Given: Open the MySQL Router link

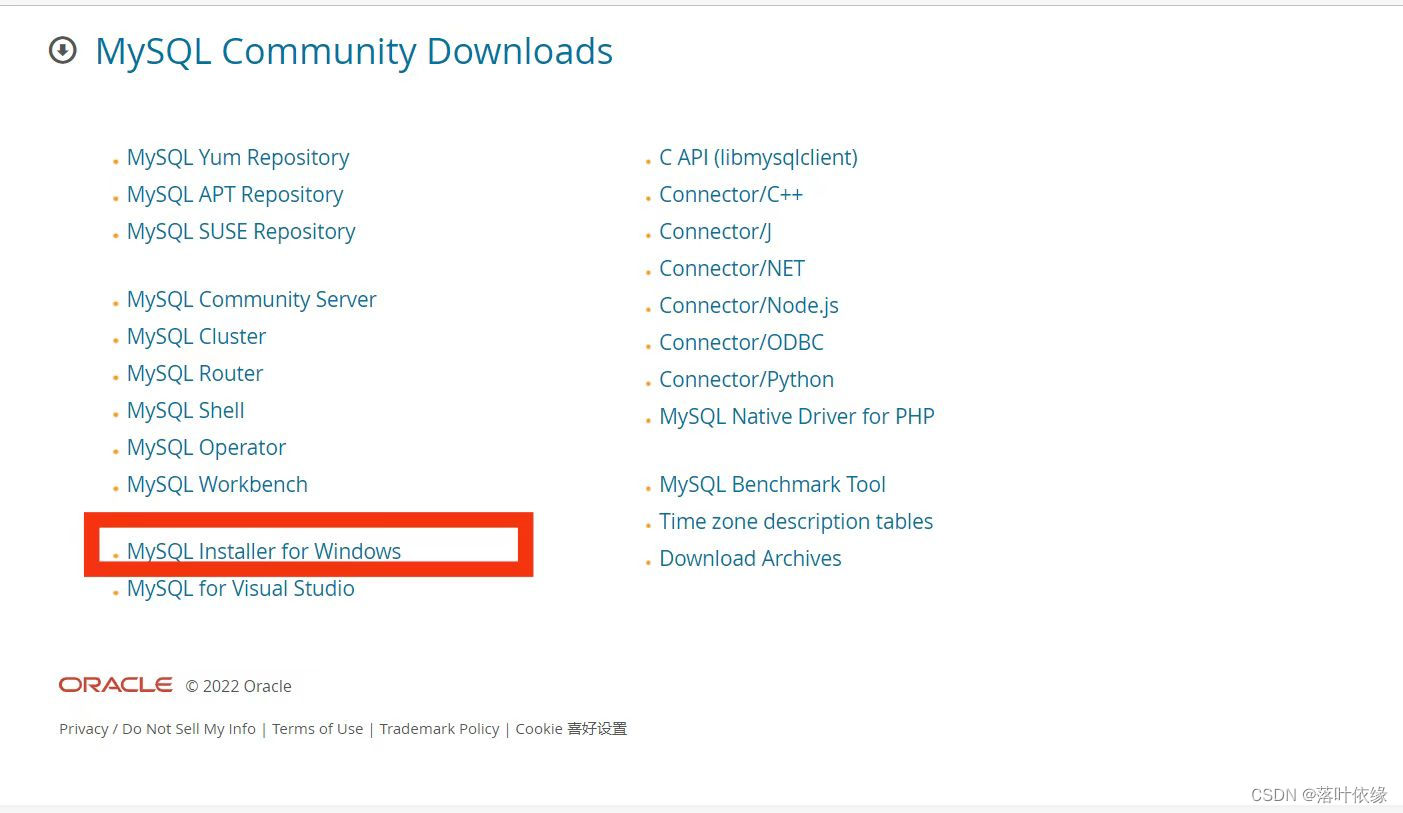Looking at the screenshot, I should point(195,374).
